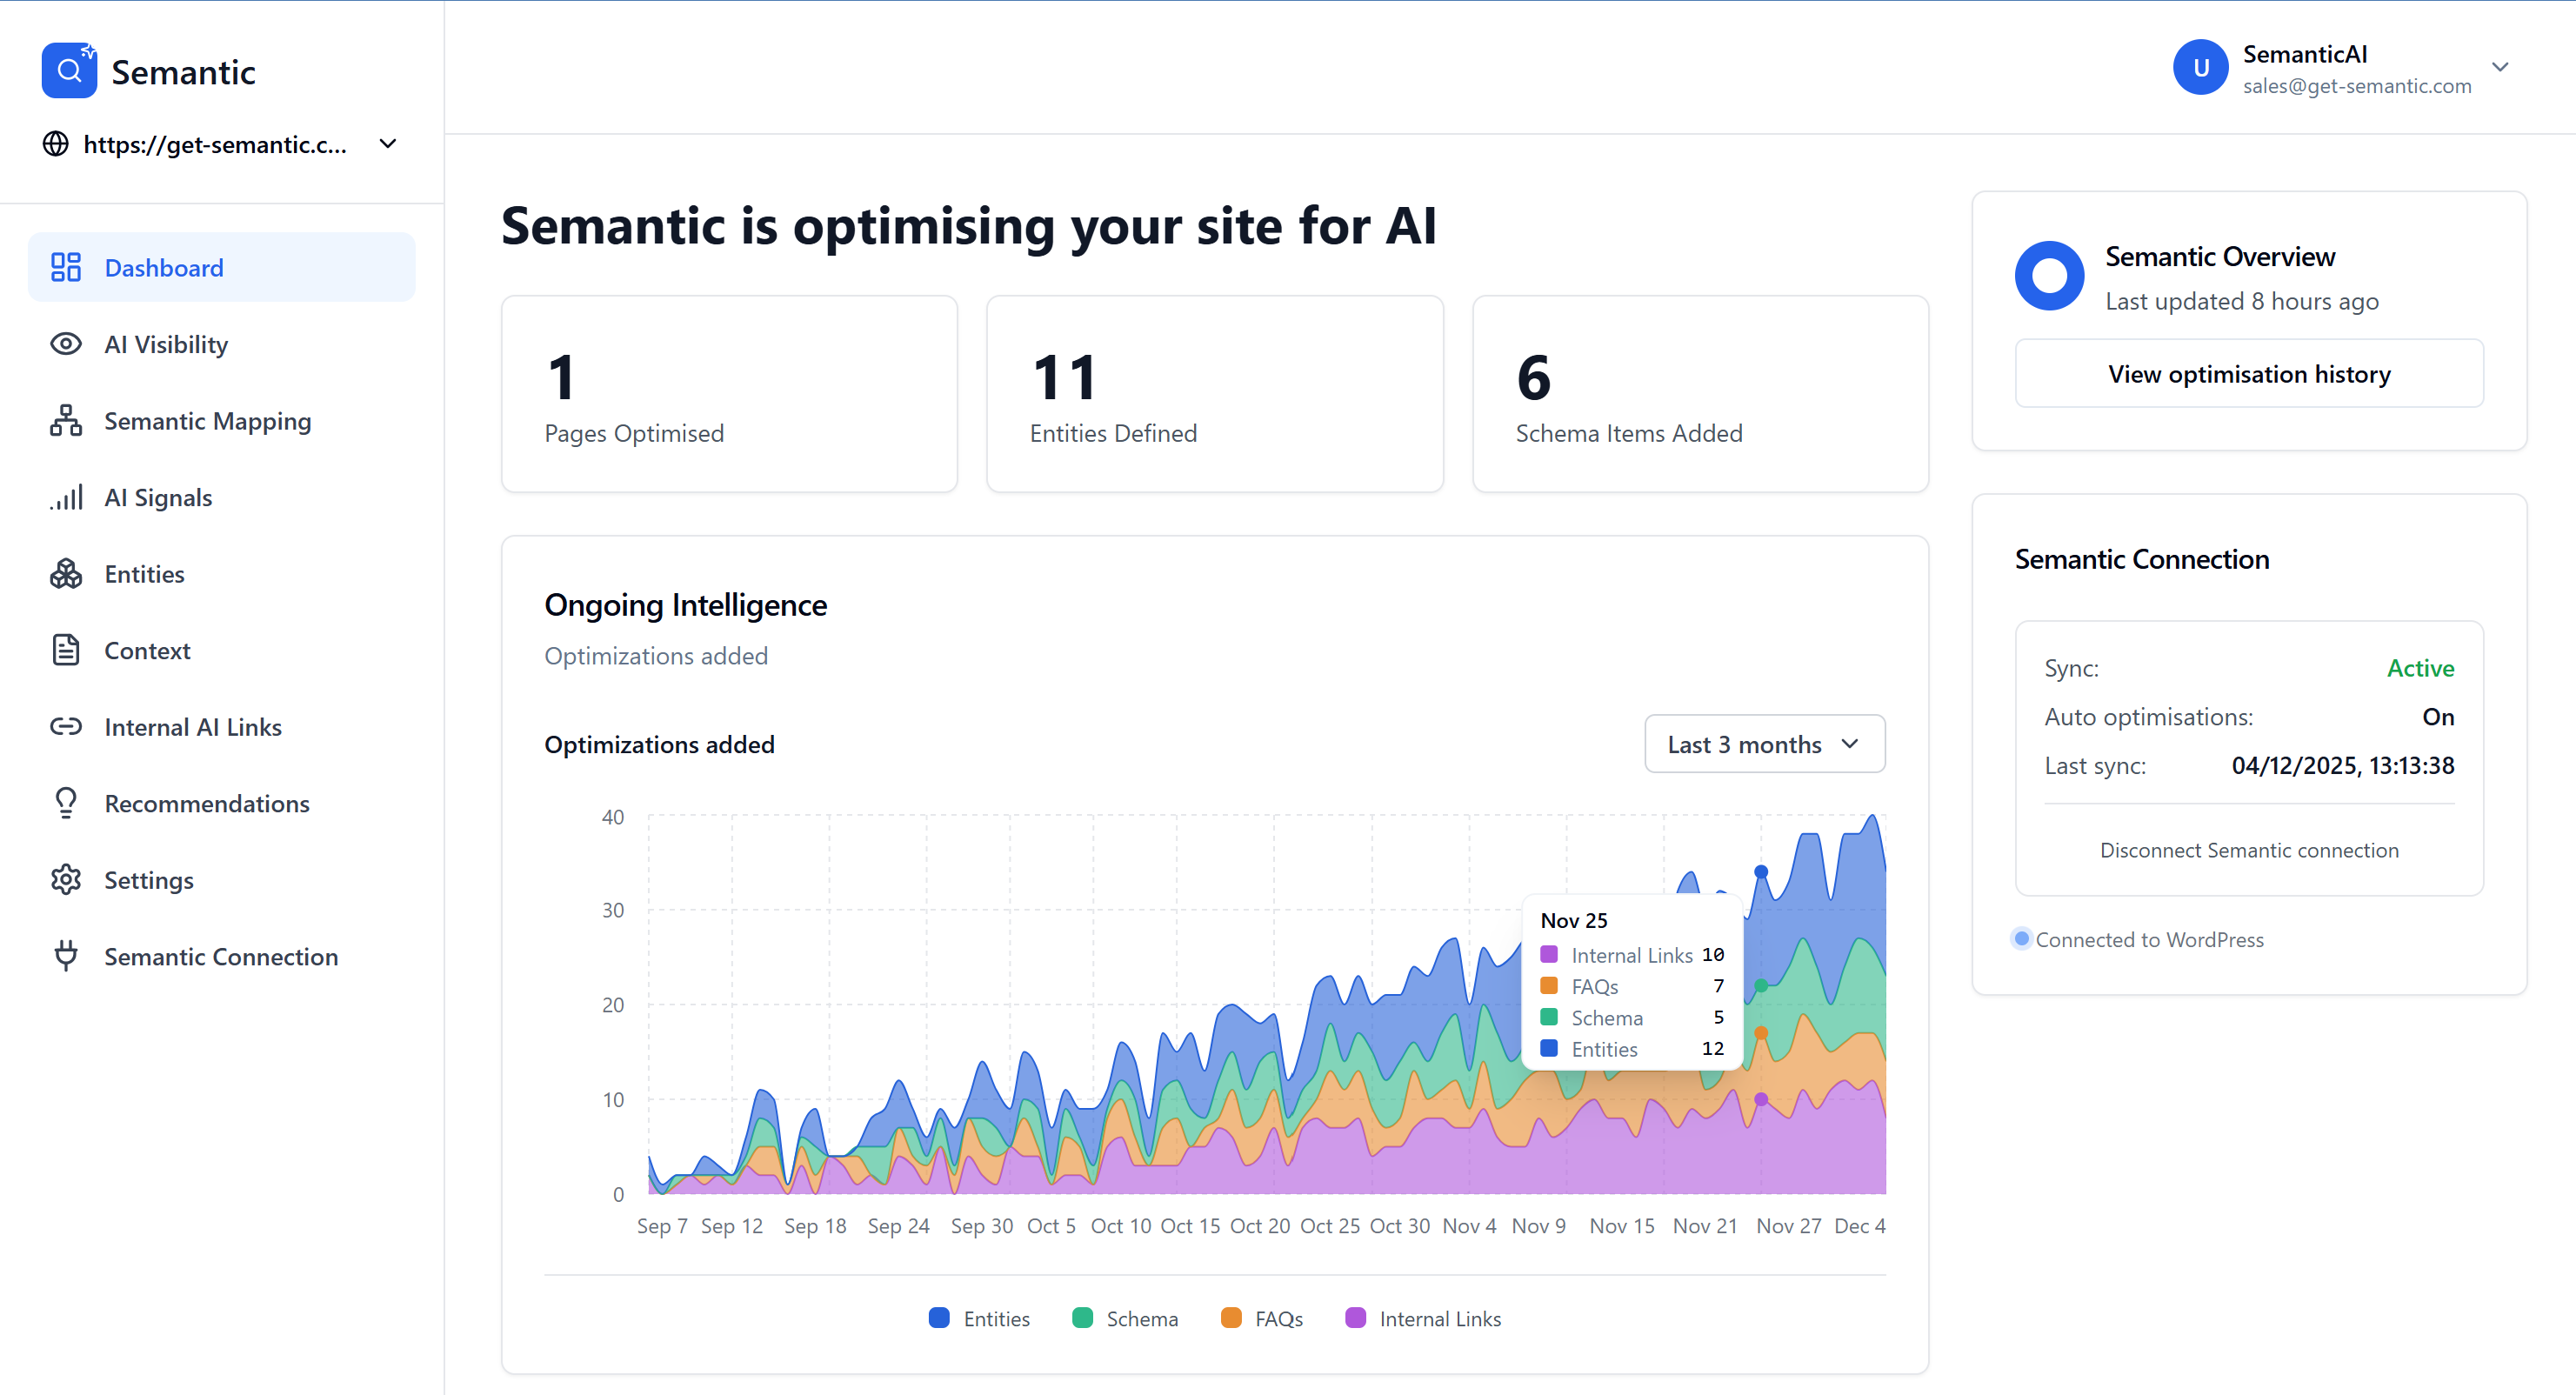Viewport: 2576px width, 1395px height.
Task: Toggle the FAQs series in the chart legend
Action: pos(1262,1318)
